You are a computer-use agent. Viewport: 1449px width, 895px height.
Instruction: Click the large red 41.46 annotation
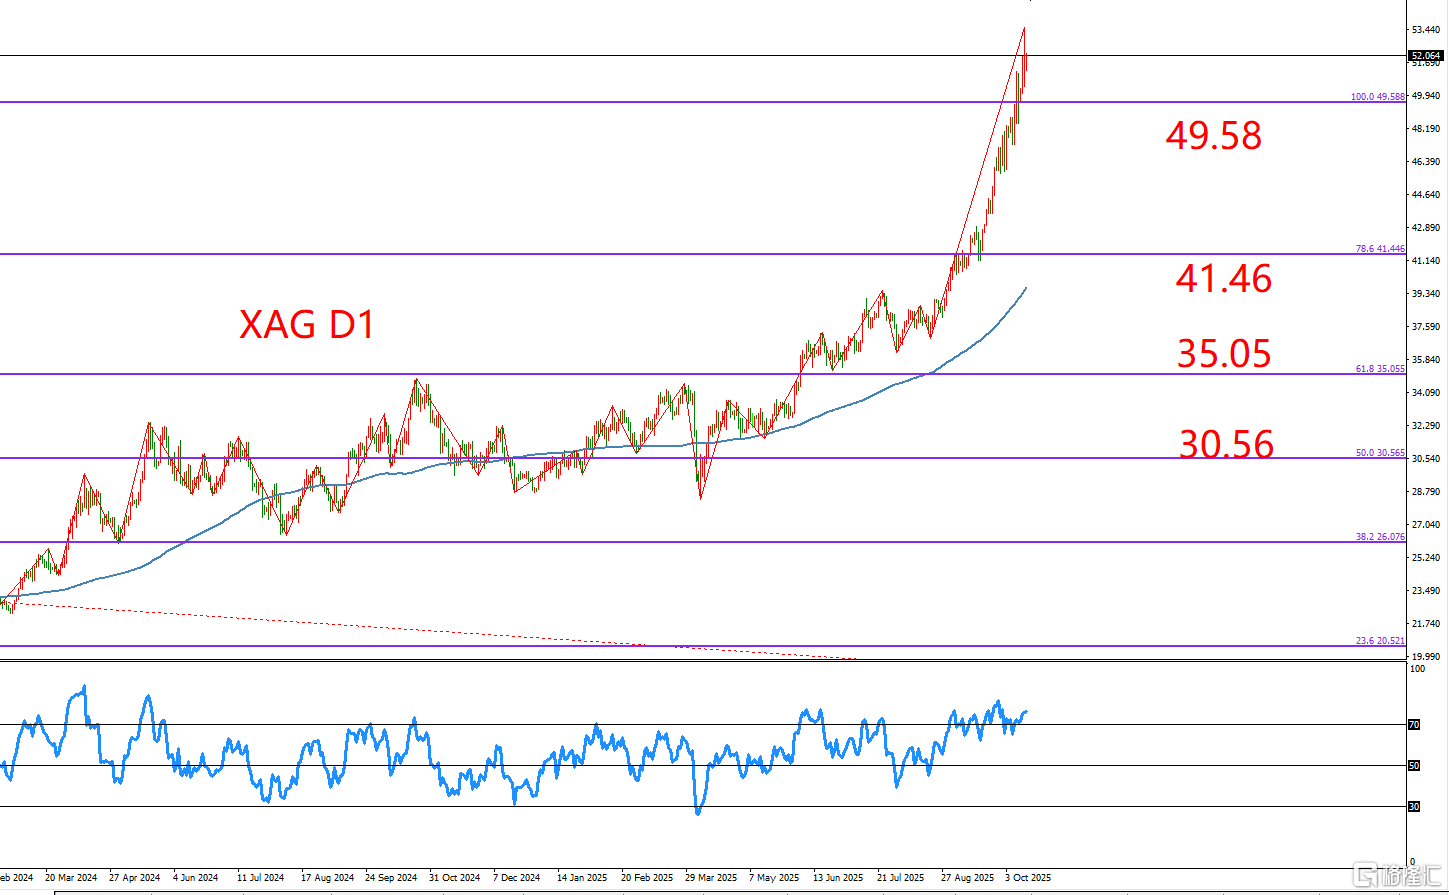(1223, 279)
